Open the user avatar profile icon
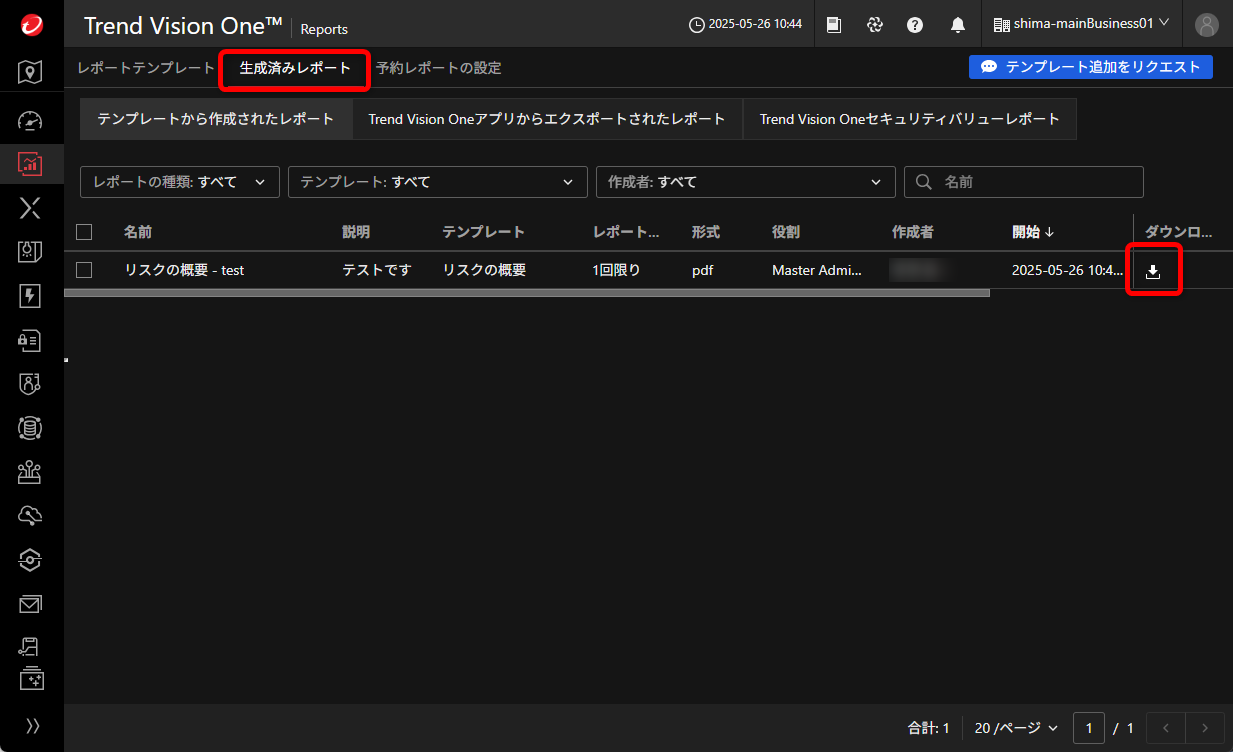 pos(1208,24)
